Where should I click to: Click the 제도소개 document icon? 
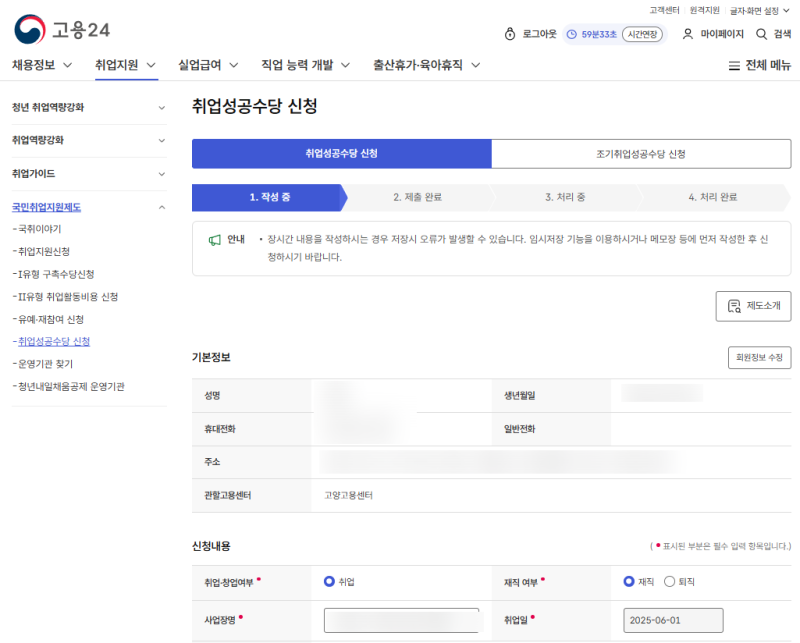(734, 306)
